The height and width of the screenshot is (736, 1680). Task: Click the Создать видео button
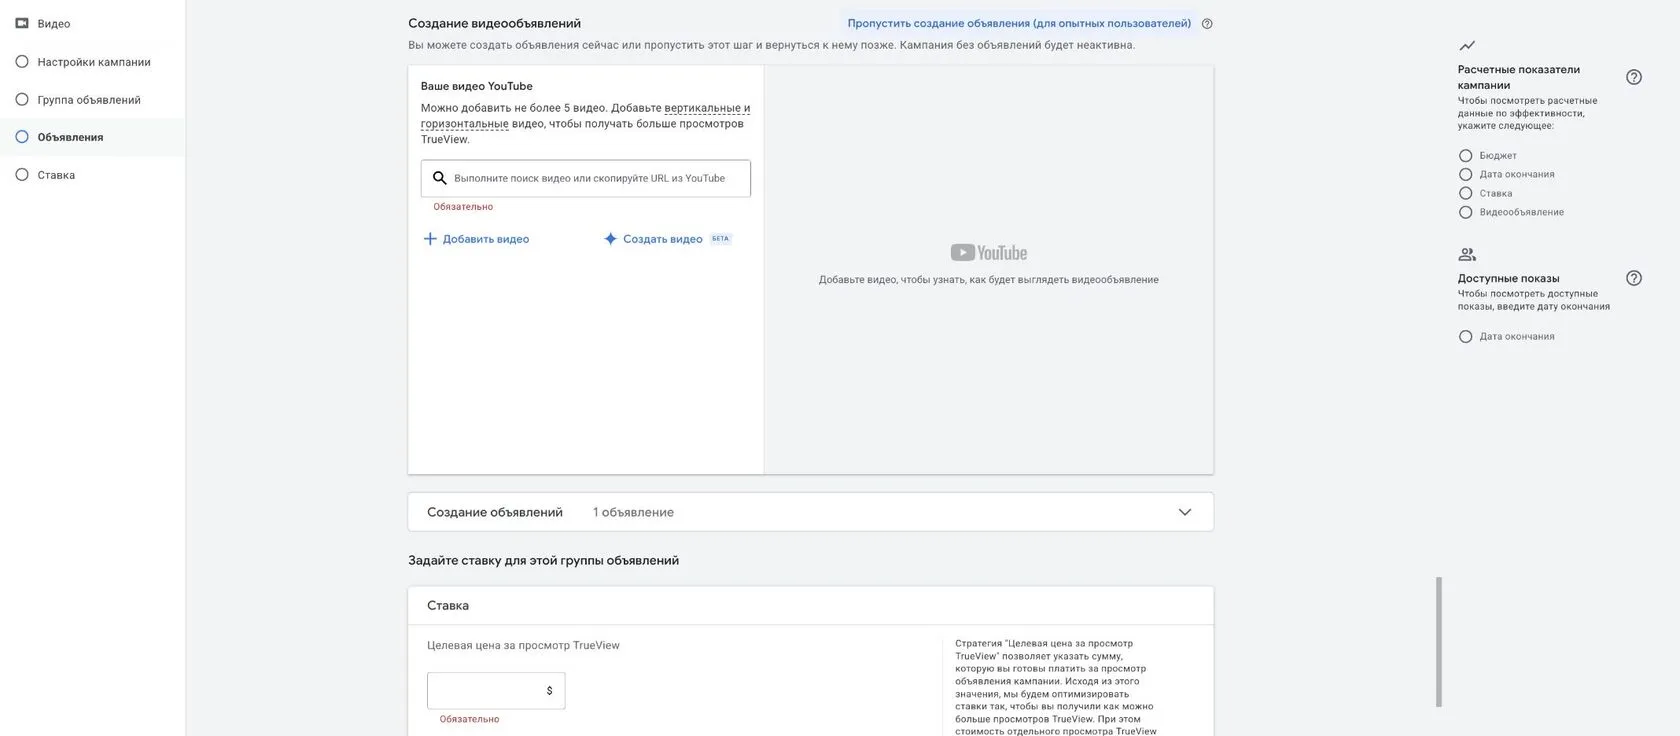[x=667, y=239]
